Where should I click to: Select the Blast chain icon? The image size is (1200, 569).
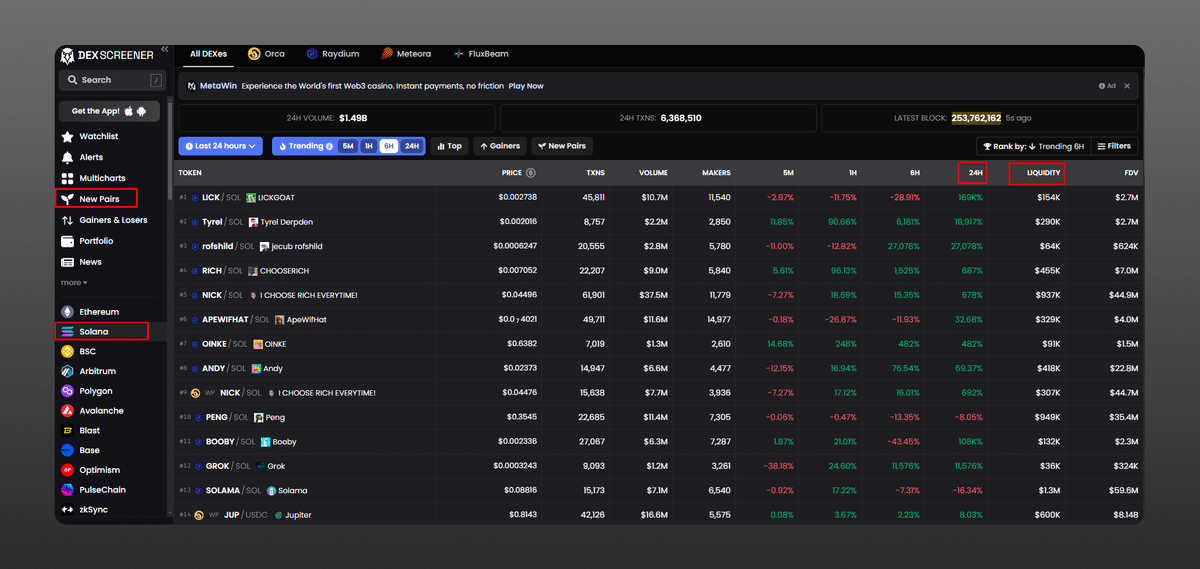[68, 430]
